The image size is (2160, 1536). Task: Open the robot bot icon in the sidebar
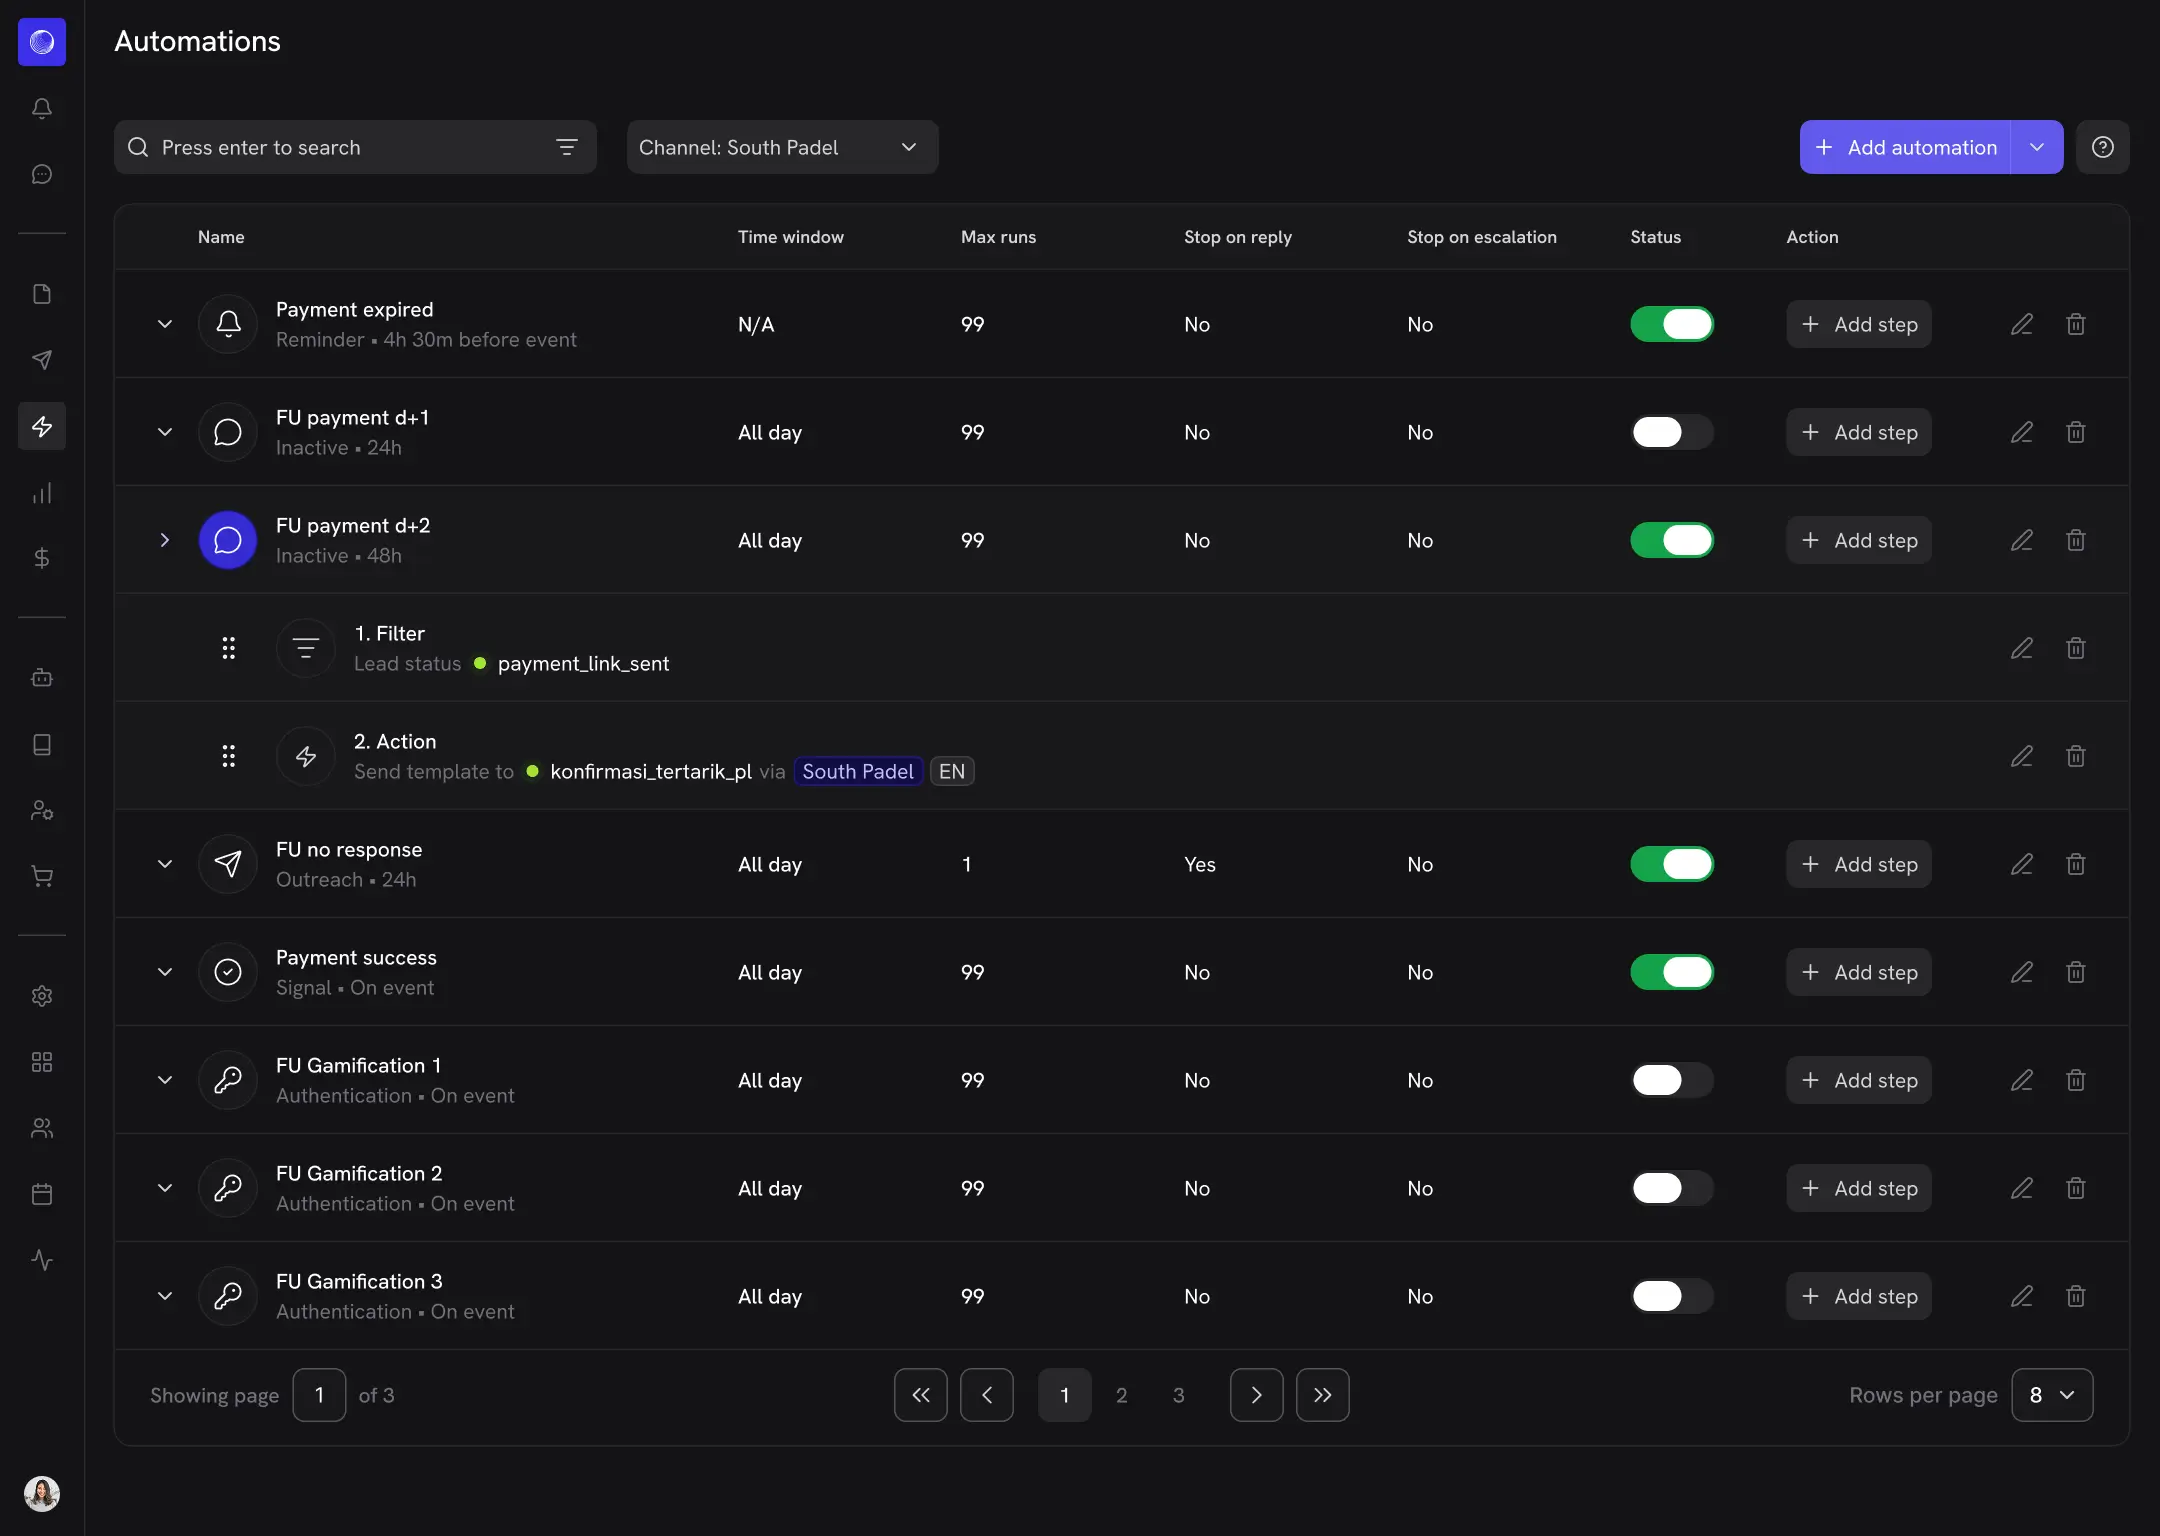[42, 678]
